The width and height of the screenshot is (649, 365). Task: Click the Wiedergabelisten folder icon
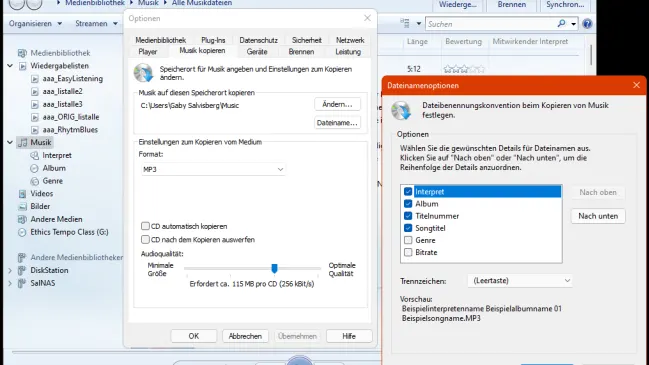click(x=23, y=66)
